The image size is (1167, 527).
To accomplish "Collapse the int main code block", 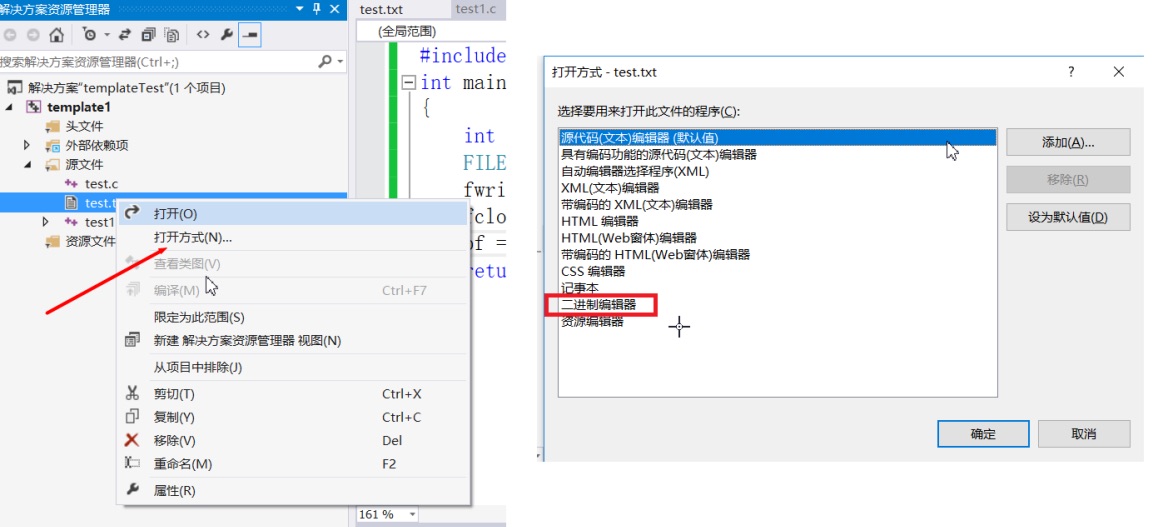I will click(408, 82).
